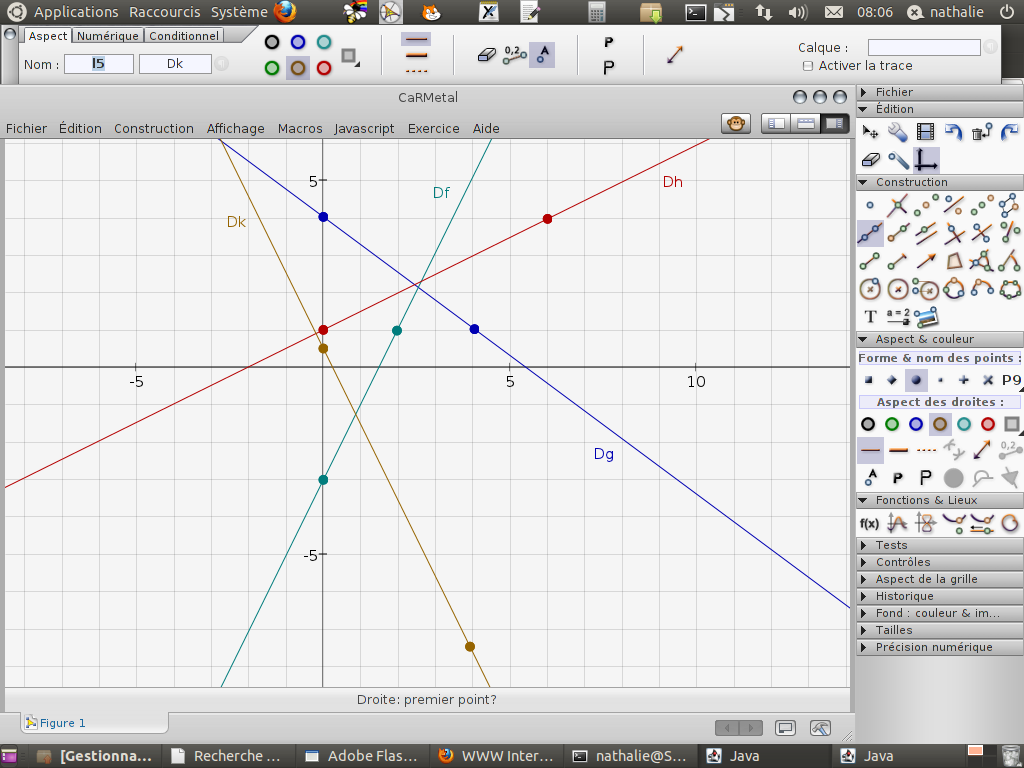Choose the circle through three points tool
The height and width of the screenshot is (768, 1024).
(x=953, y=288)
